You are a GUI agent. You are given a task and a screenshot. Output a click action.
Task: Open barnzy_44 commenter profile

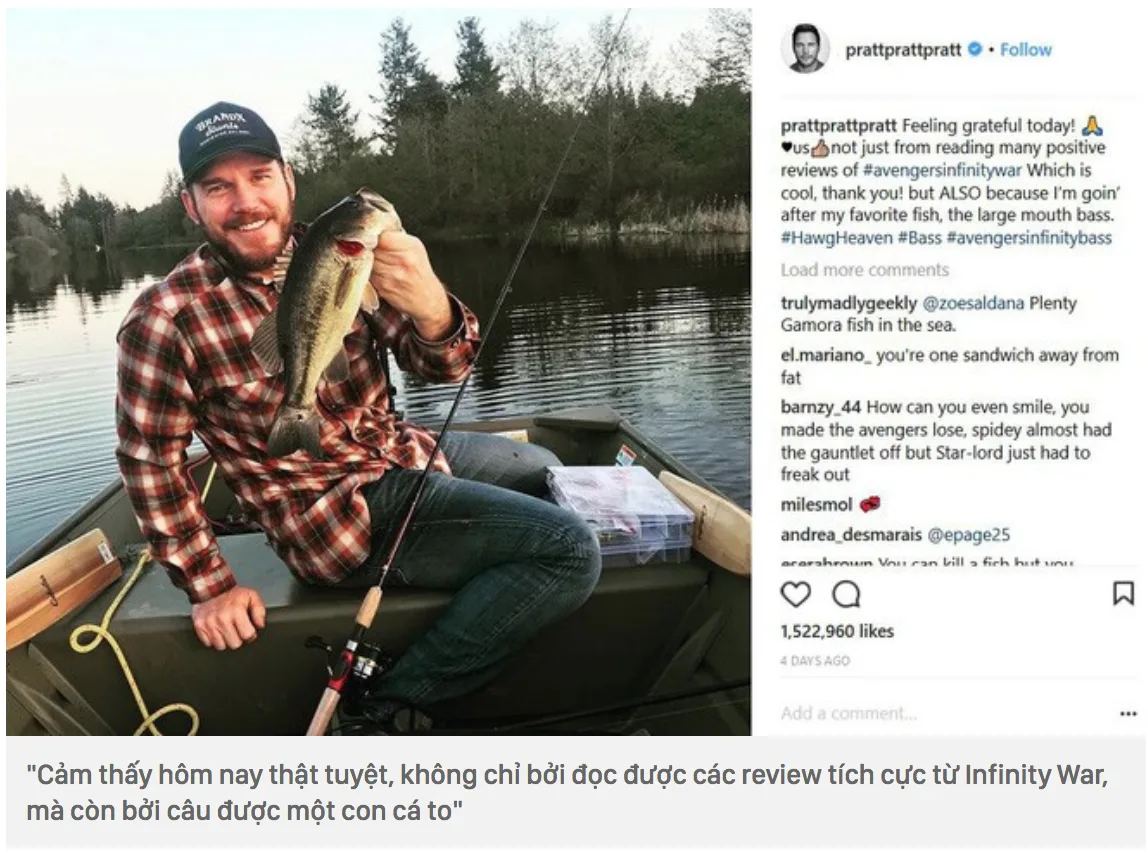pyautogui.click(x=821, y=407)
